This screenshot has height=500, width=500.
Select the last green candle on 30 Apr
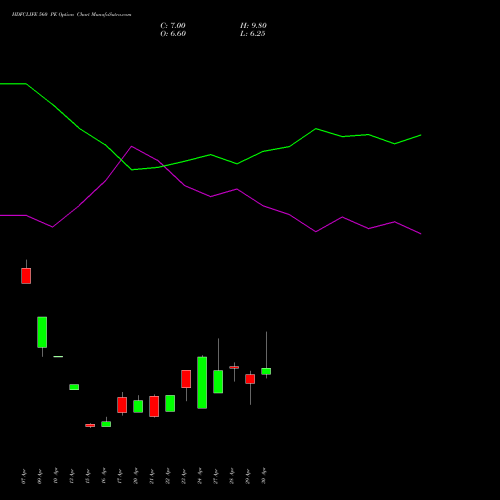266,371
